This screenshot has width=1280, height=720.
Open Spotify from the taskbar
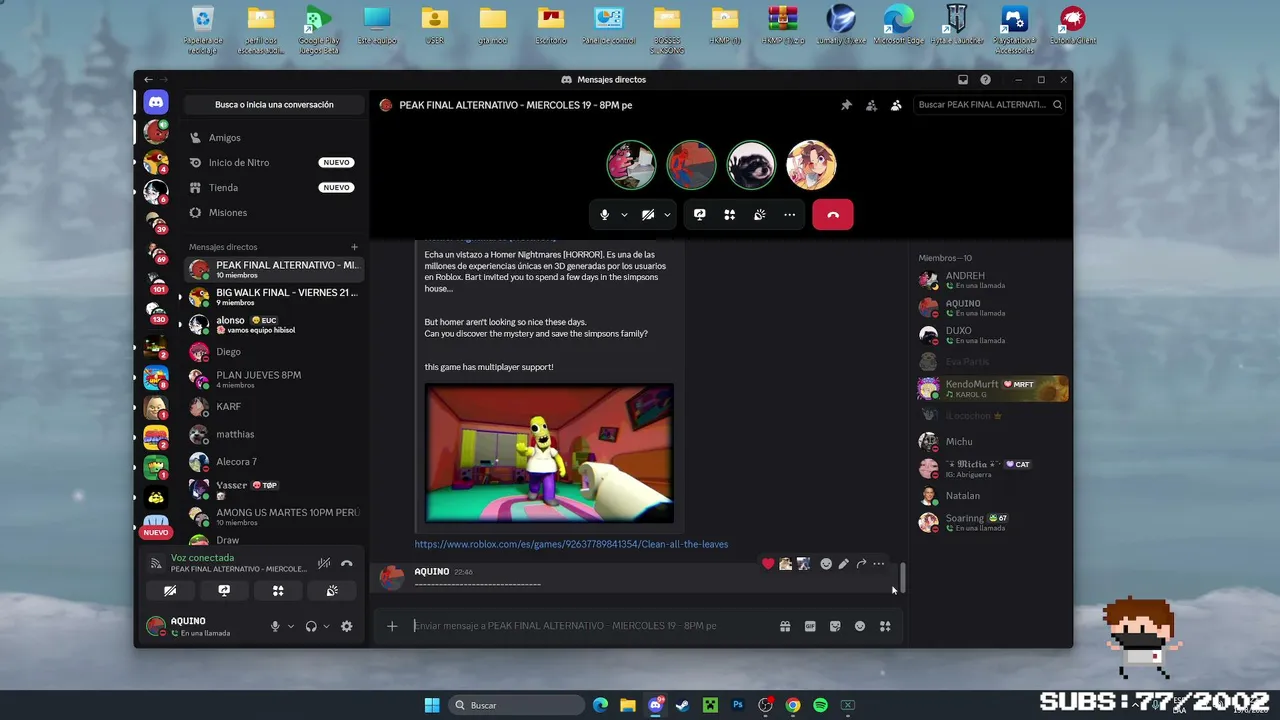[820, 705]
